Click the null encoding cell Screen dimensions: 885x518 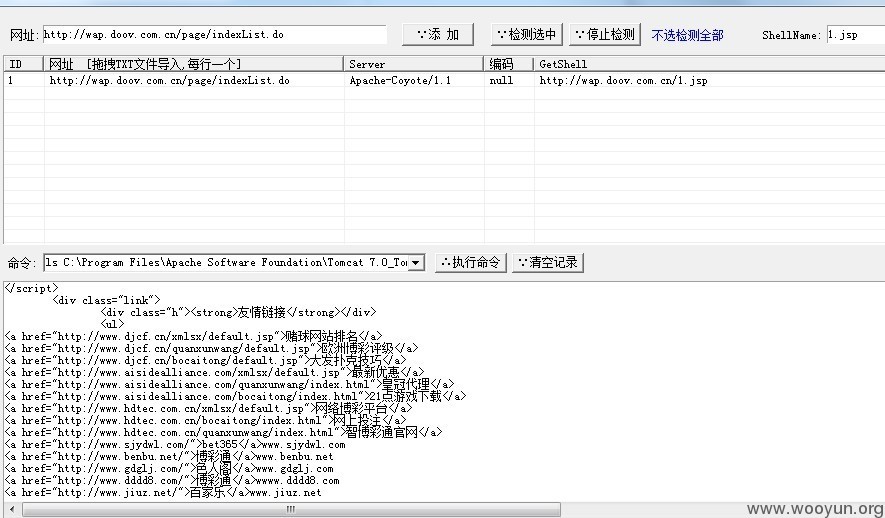pyautogui.click(x=501, y=80)
